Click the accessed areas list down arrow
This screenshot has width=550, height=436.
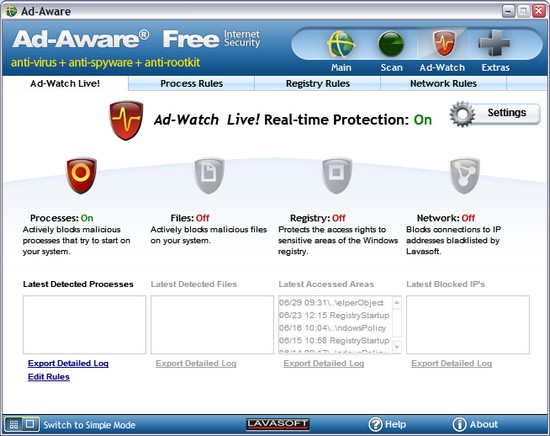click(397, 347)
